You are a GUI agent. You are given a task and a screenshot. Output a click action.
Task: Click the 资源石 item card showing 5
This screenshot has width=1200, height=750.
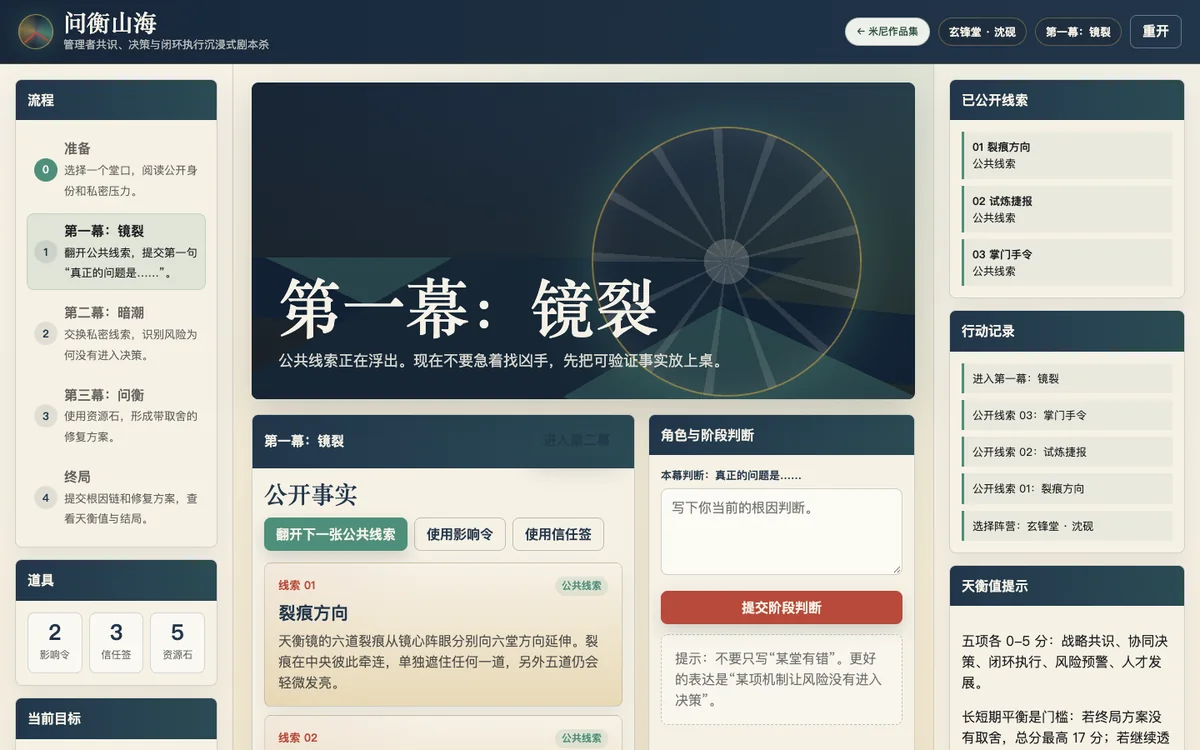coord(177,642)
